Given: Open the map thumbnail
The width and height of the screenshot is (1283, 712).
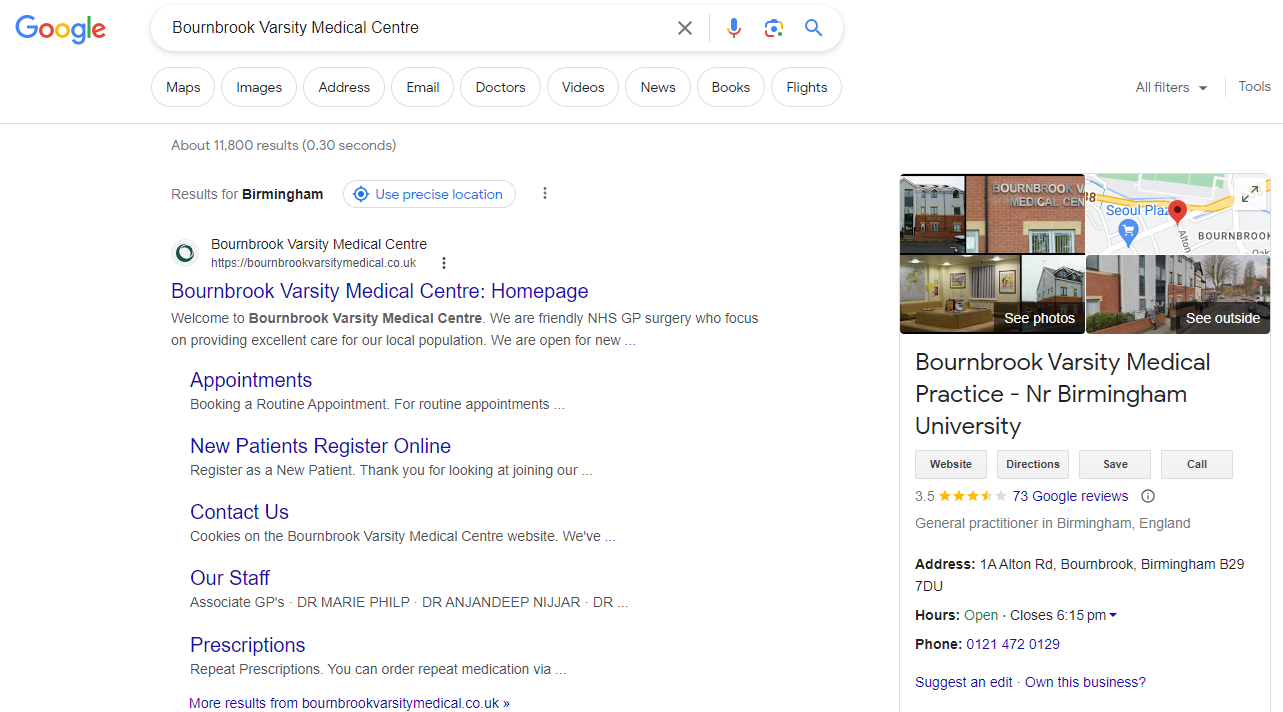Looking at the screenshot, I should click(1178, 214).
